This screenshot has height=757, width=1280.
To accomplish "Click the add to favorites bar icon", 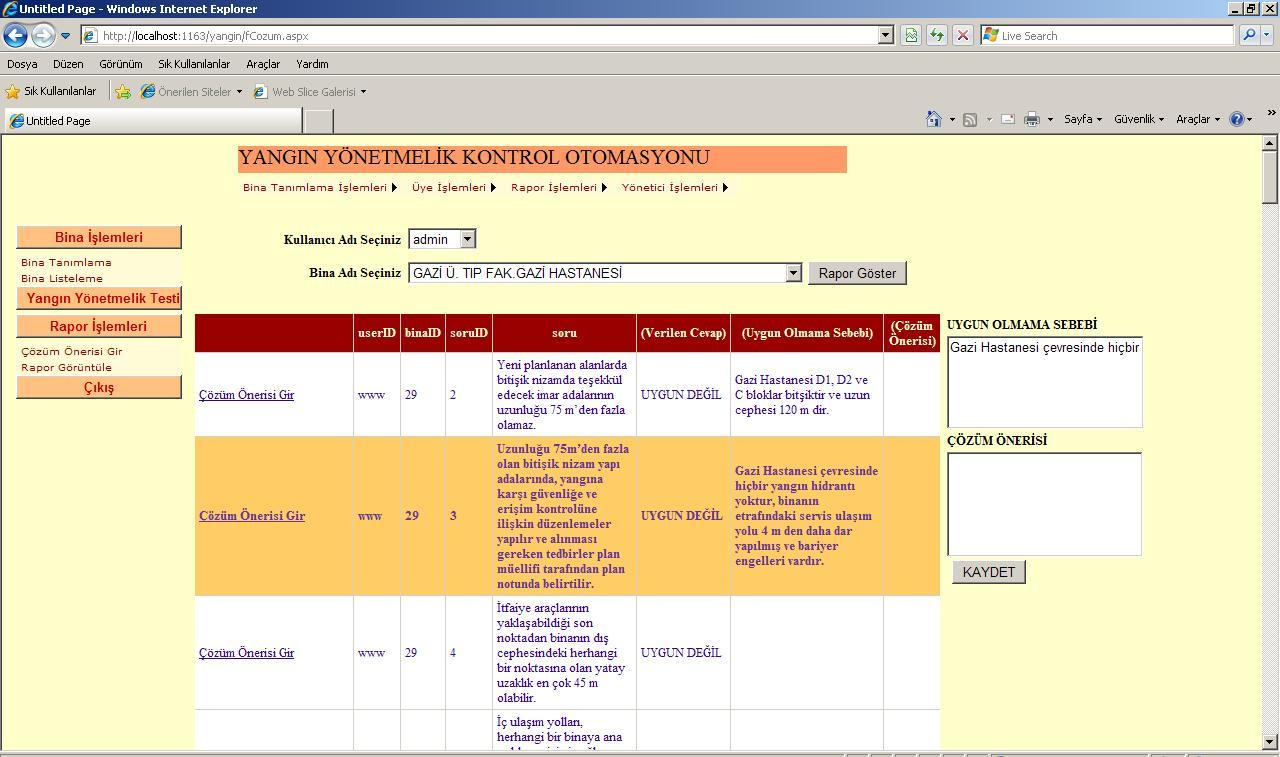I will tap(123, 91).
